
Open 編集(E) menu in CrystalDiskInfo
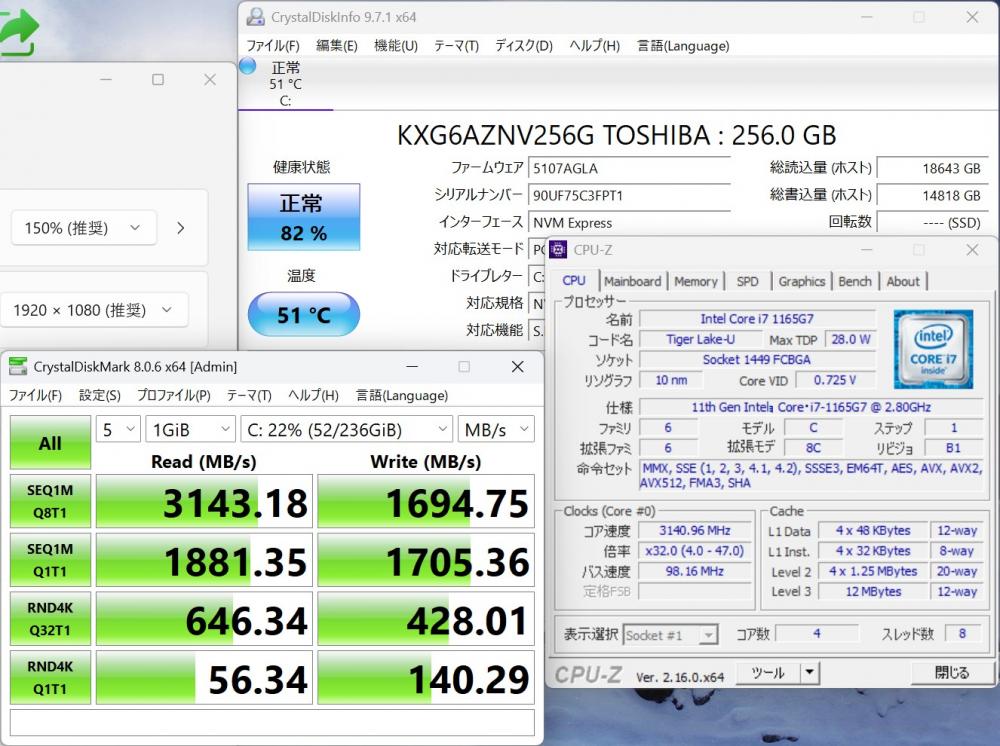(337, 46)
